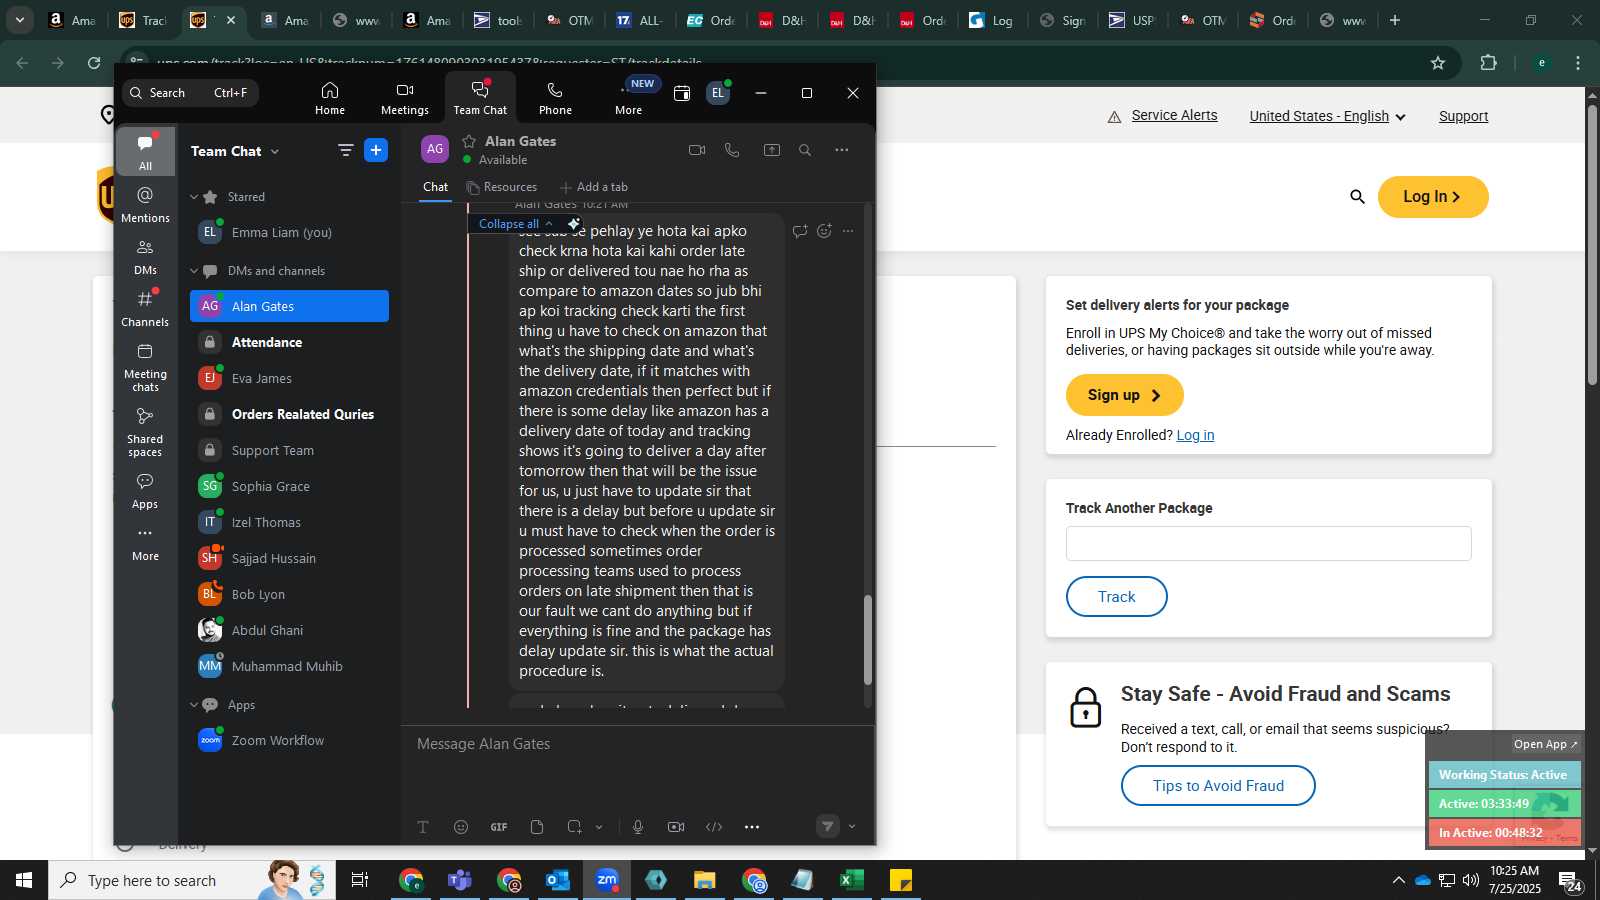
Task: Select the All filter in Zoom sidebar
Action: click(146, 151)
